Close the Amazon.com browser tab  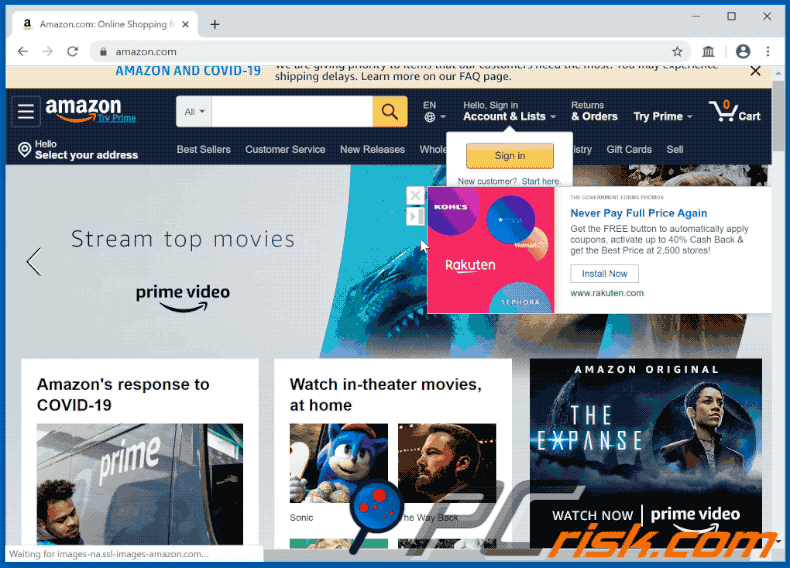click(185, 24)
